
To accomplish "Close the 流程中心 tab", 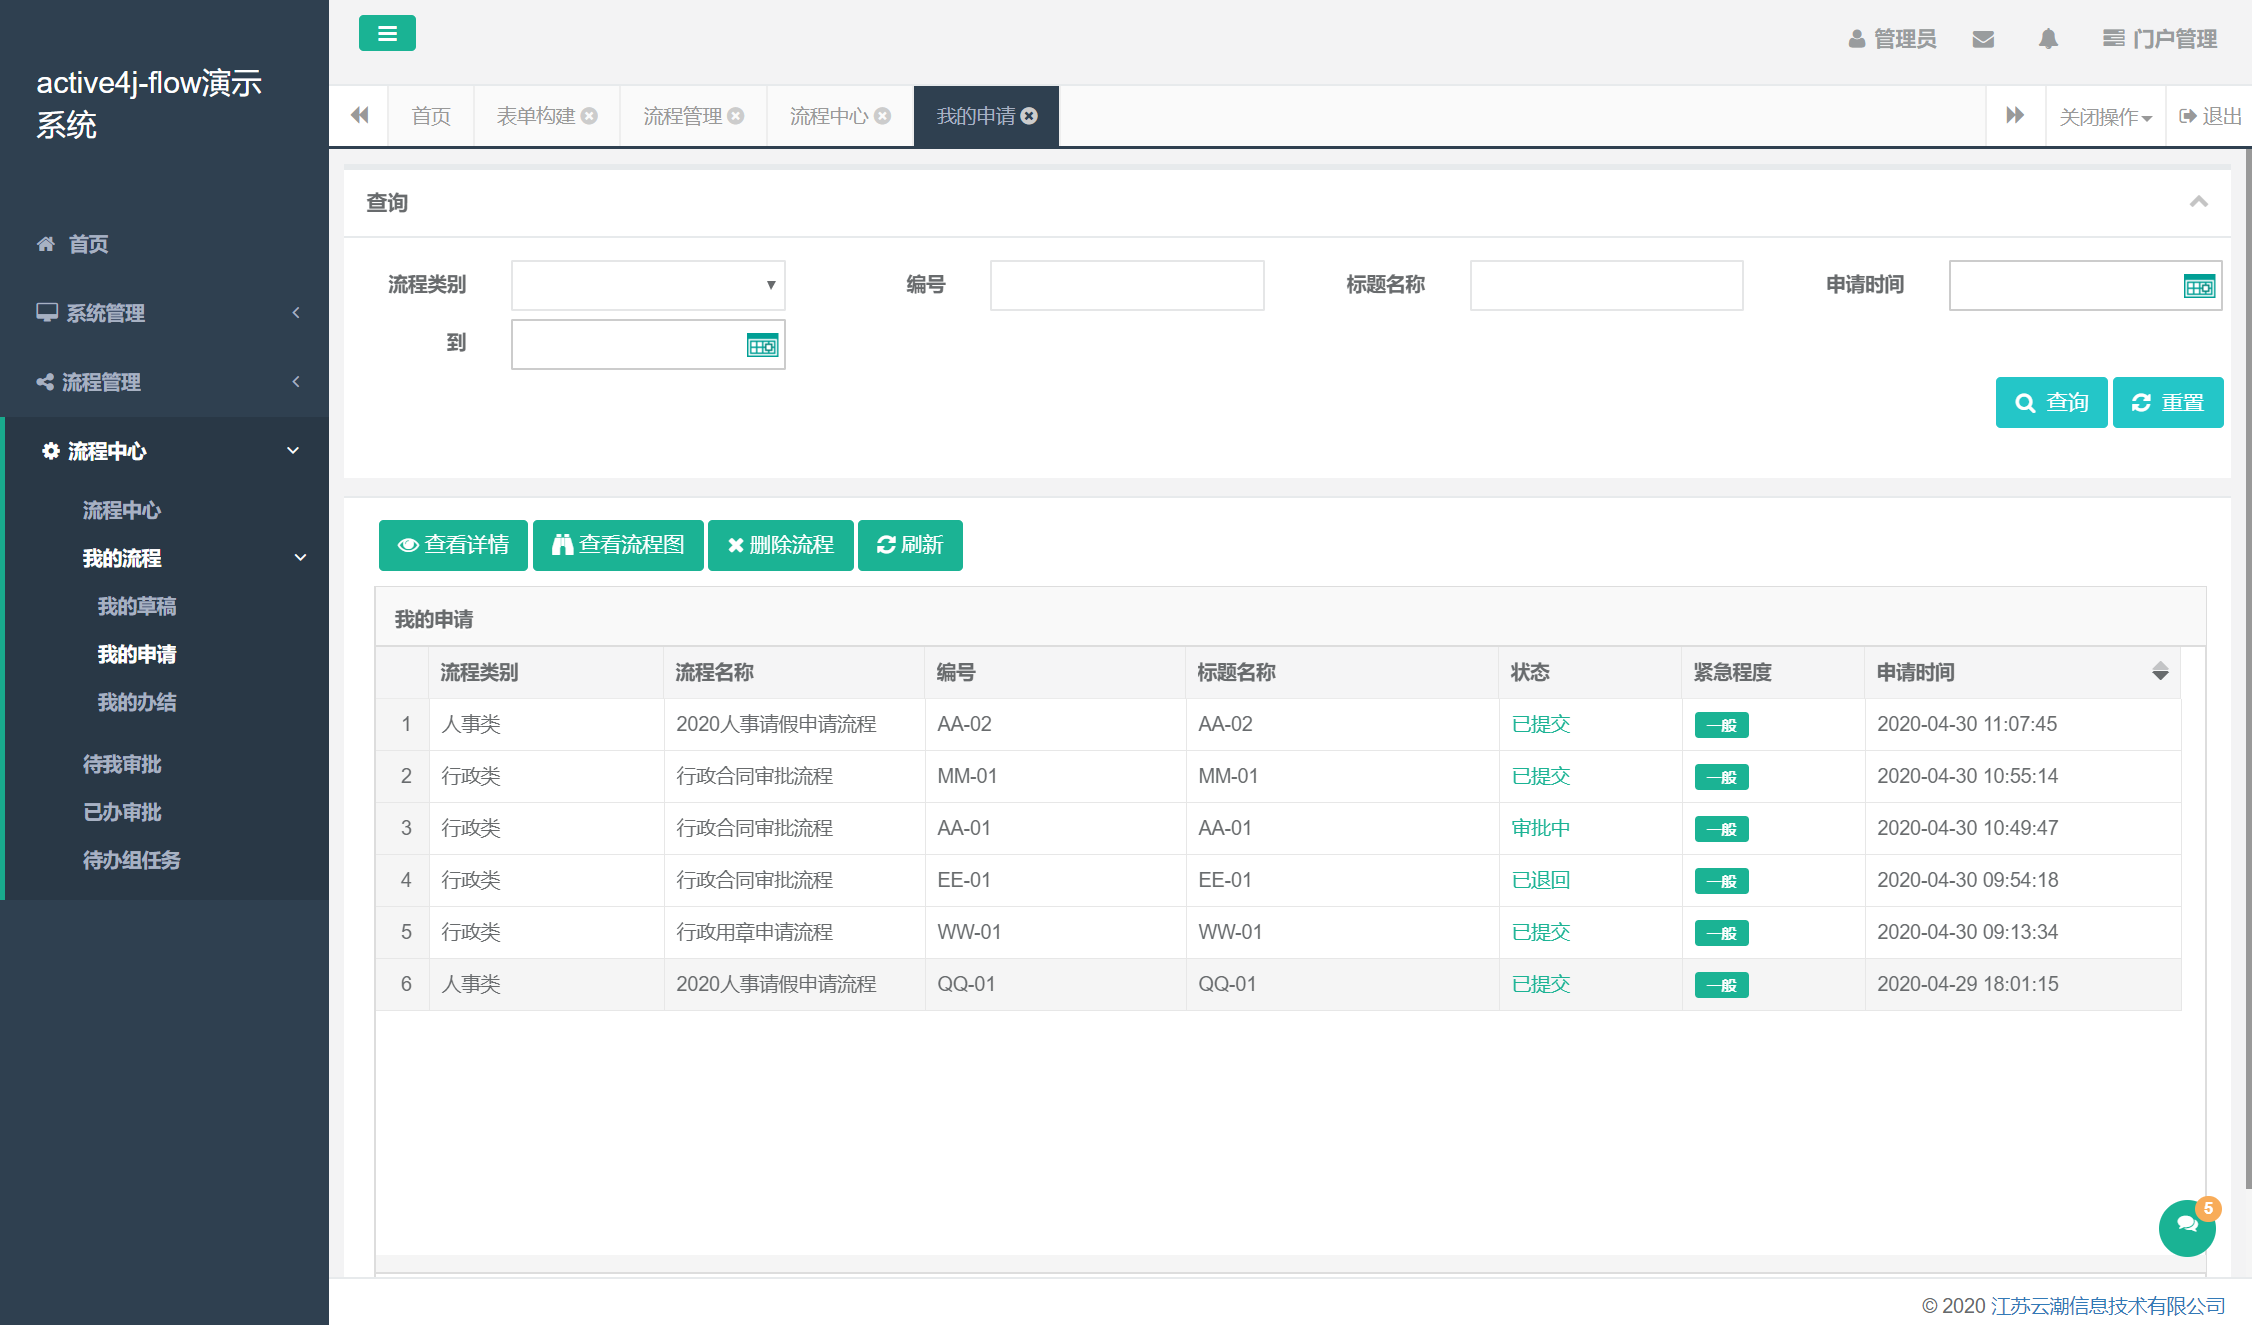I will pyautogui.click(x=883, y=116).
